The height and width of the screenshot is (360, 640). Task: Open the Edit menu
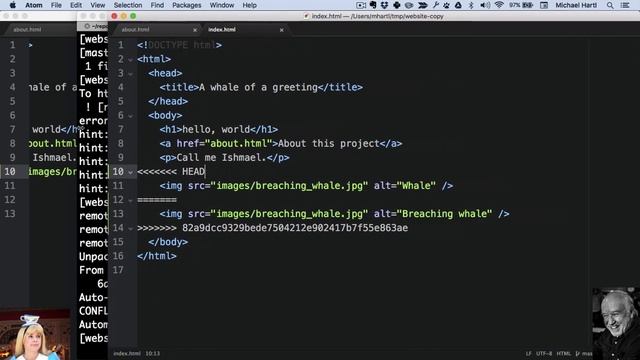coord(76,5)
